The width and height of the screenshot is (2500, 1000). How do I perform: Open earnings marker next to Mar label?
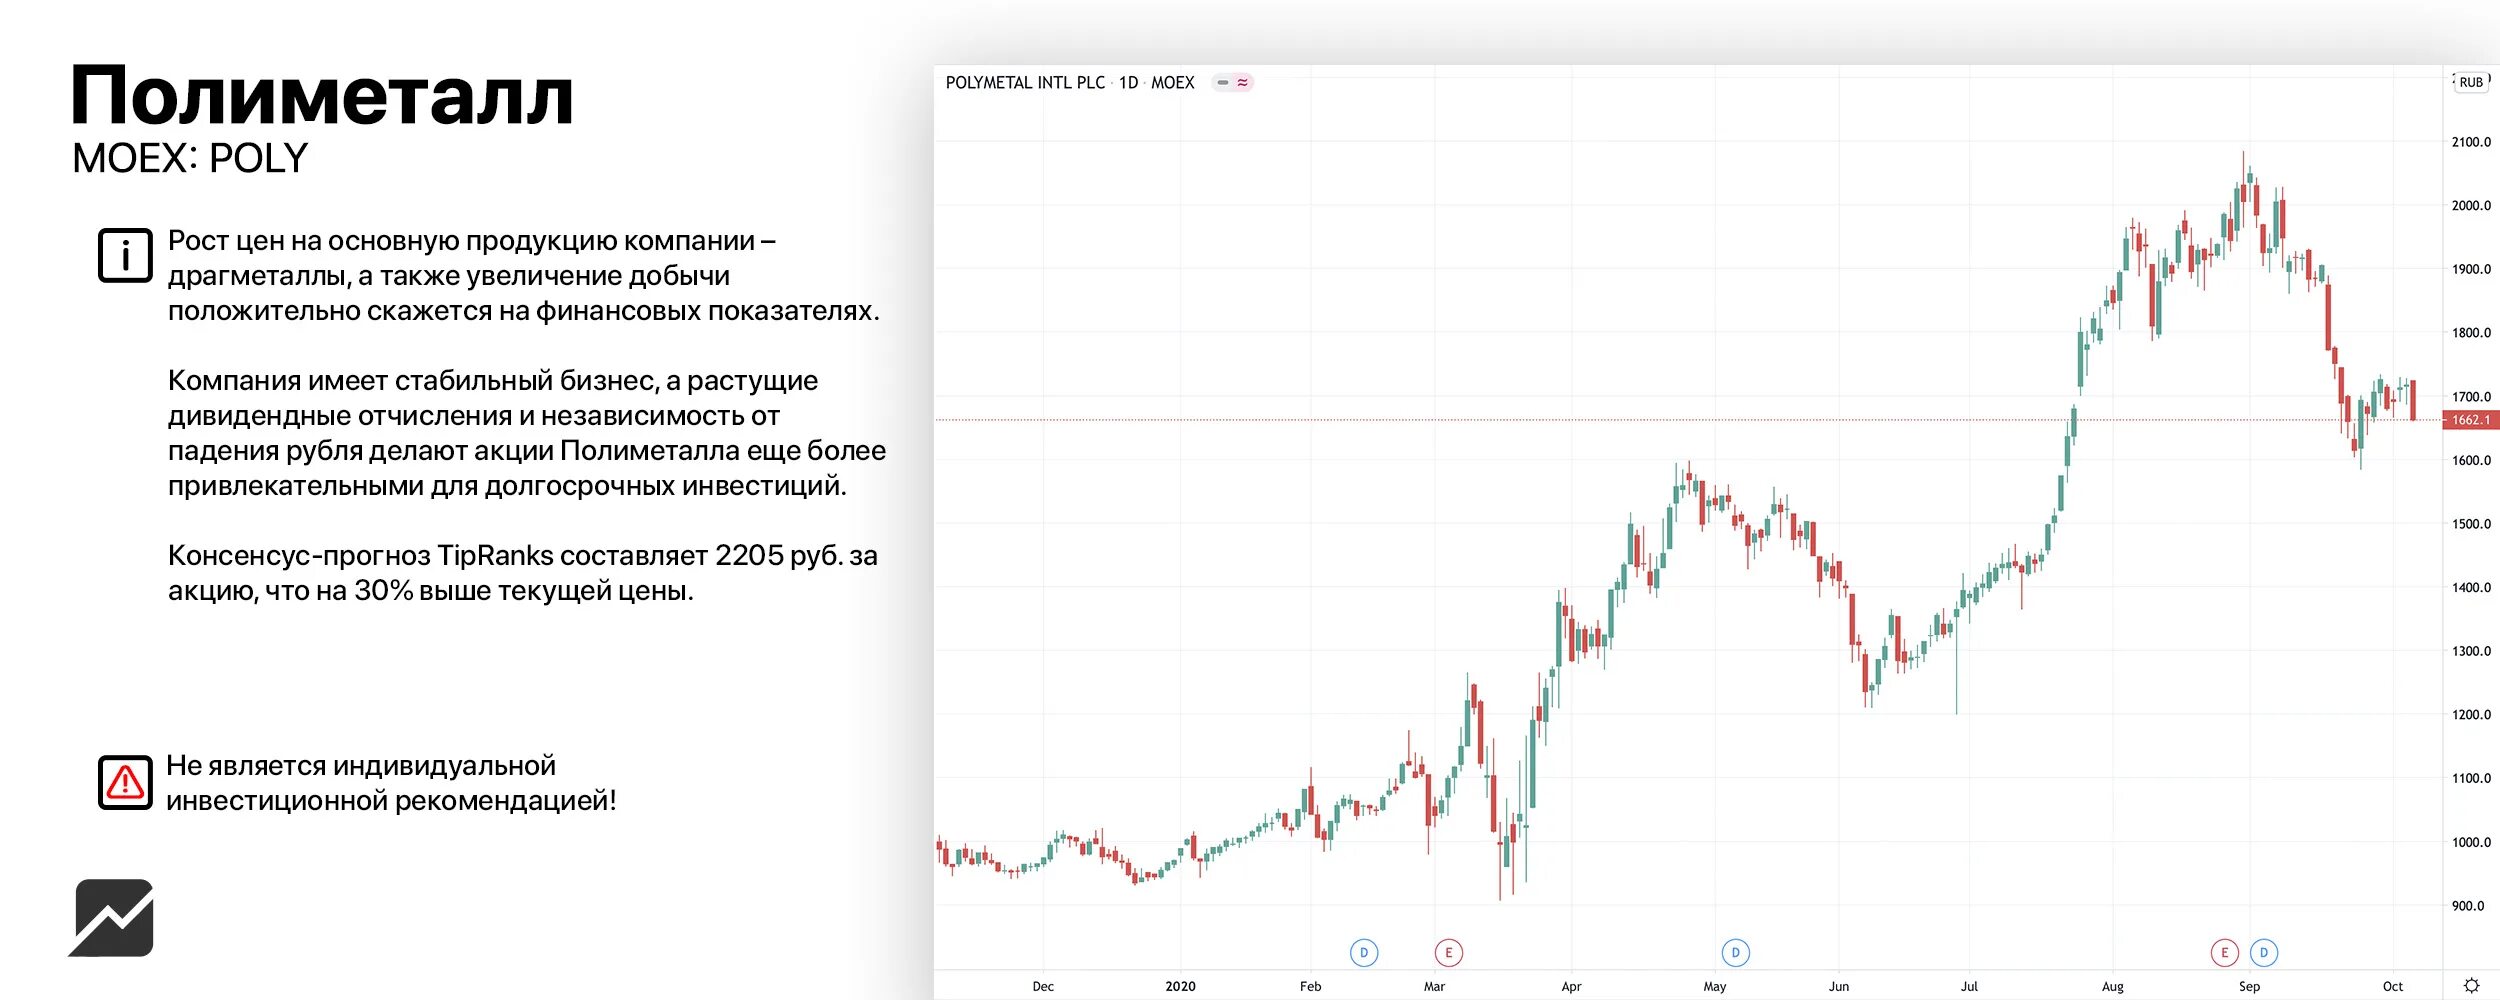pyautogui.click(x=1449, y=953)
